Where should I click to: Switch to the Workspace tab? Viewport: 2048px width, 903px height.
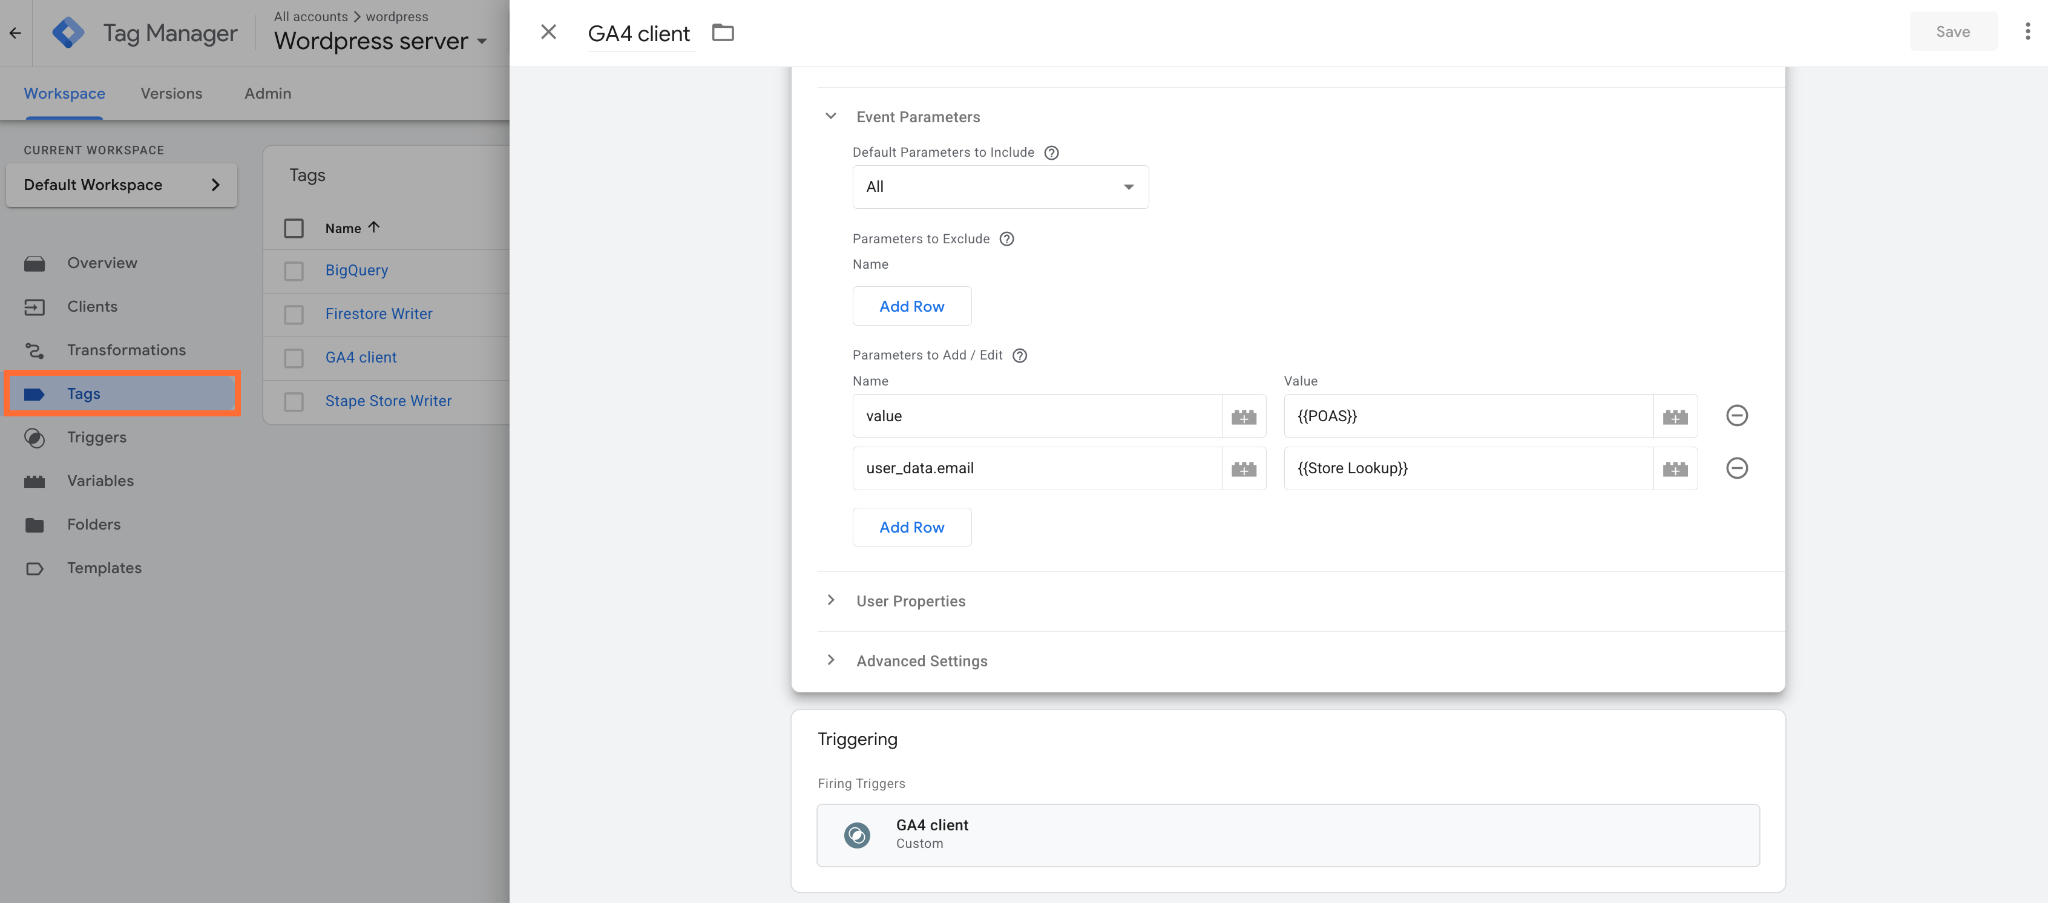(65, 93)
